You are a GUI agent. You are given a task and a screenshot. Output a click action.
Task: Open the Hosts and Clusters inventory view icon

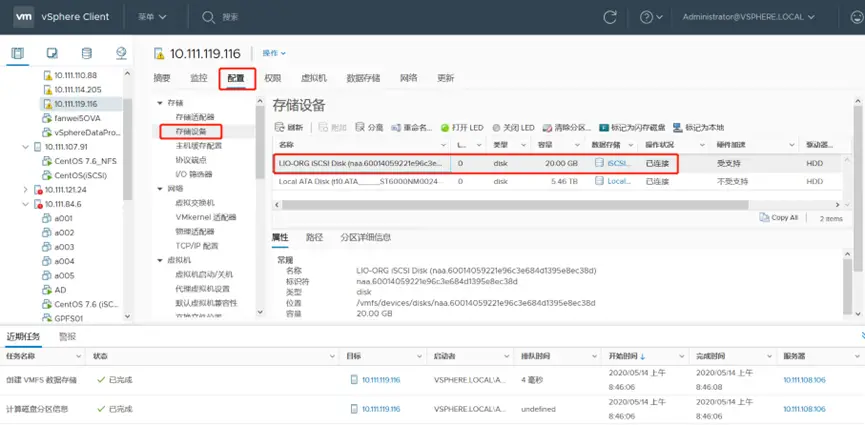[x=18, y=53]
